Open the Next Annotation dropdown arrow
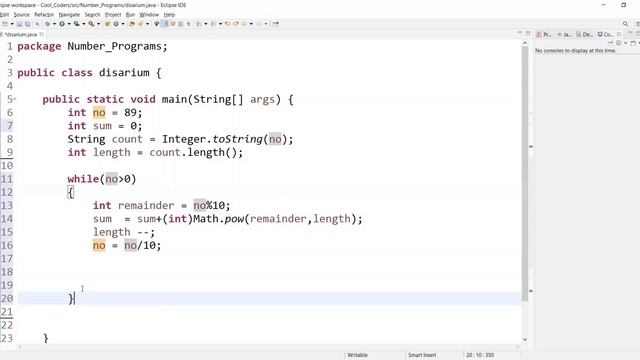The height and width of the screenshot is (360, 640). (205, 24)
